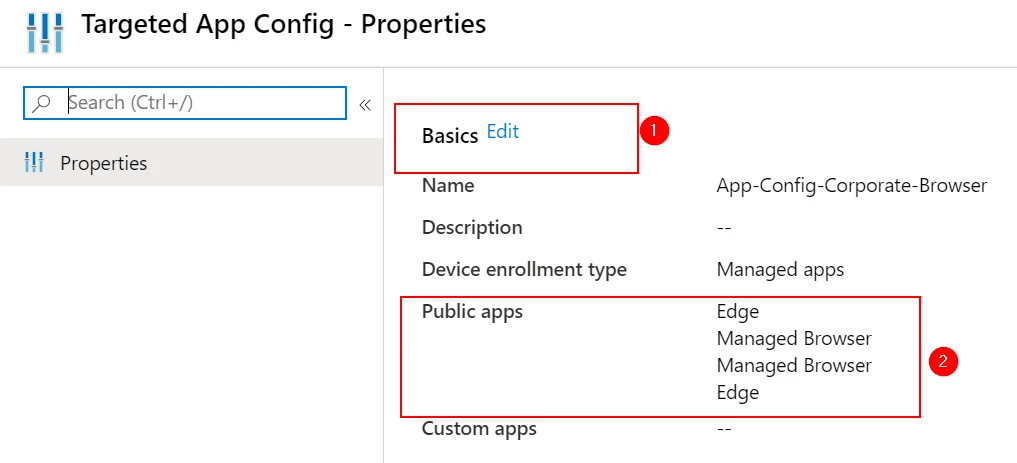Click the Custom apps label
The height and width of the screenshot is (463, 1017).
tap(479, 429)
